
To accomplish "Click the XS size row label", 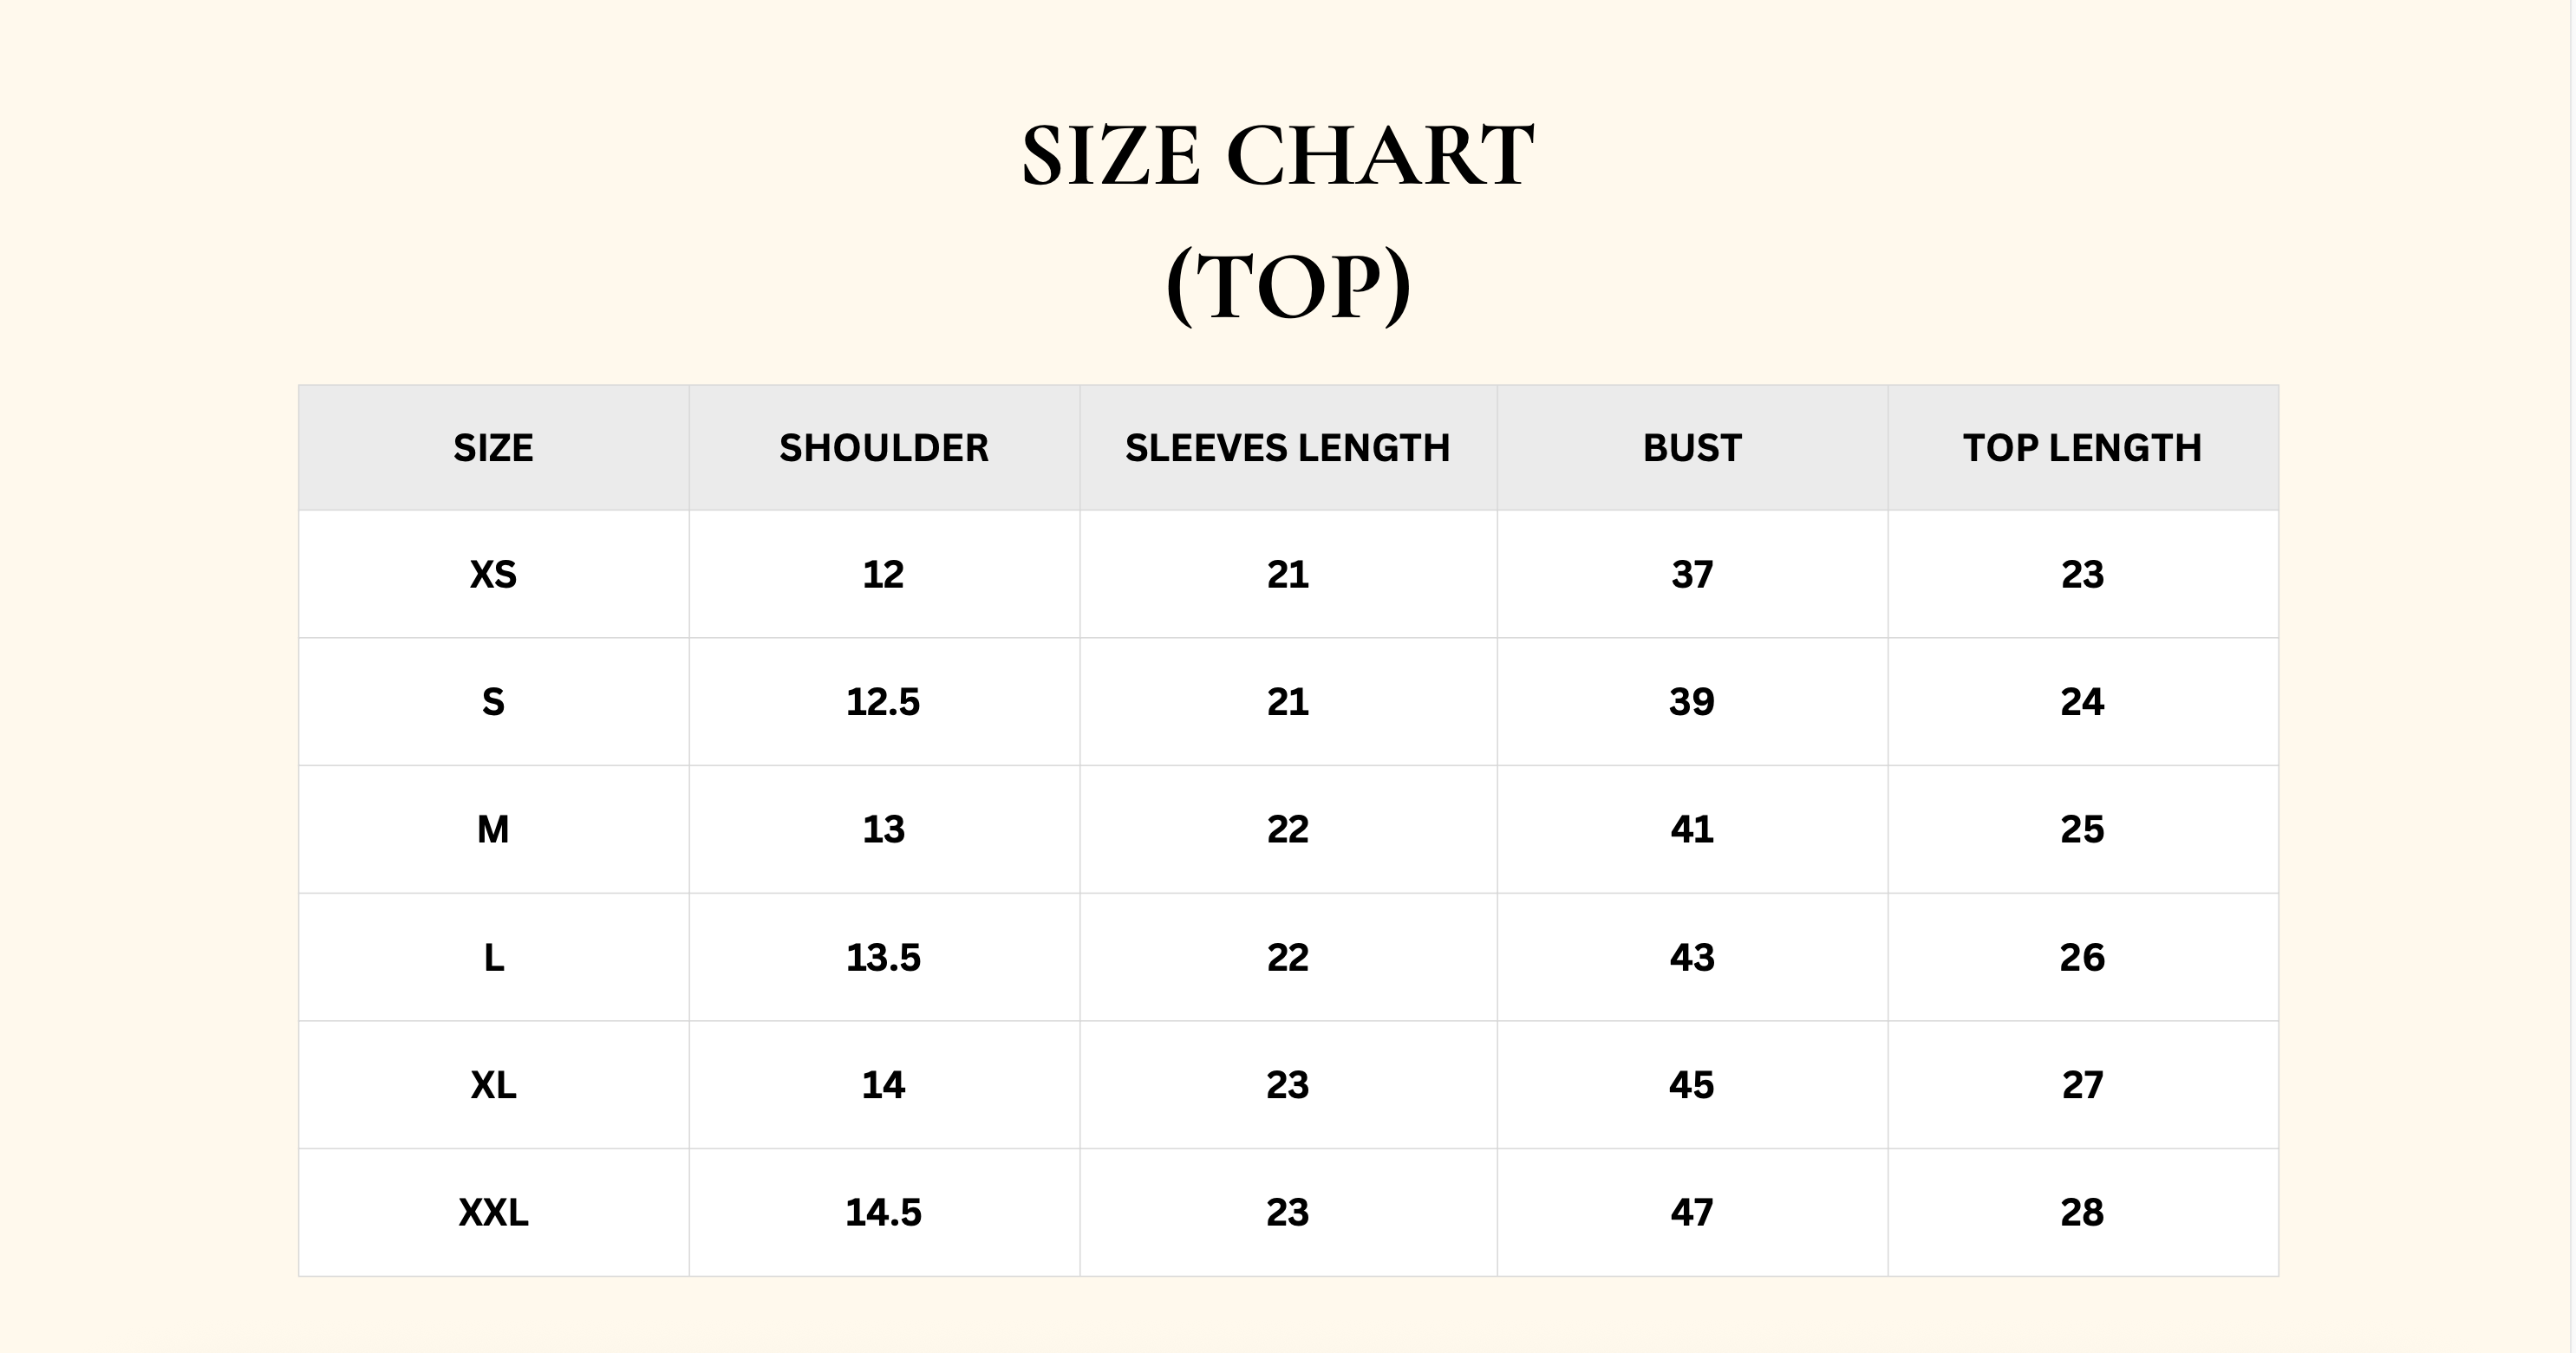I will tap(493, 574).
